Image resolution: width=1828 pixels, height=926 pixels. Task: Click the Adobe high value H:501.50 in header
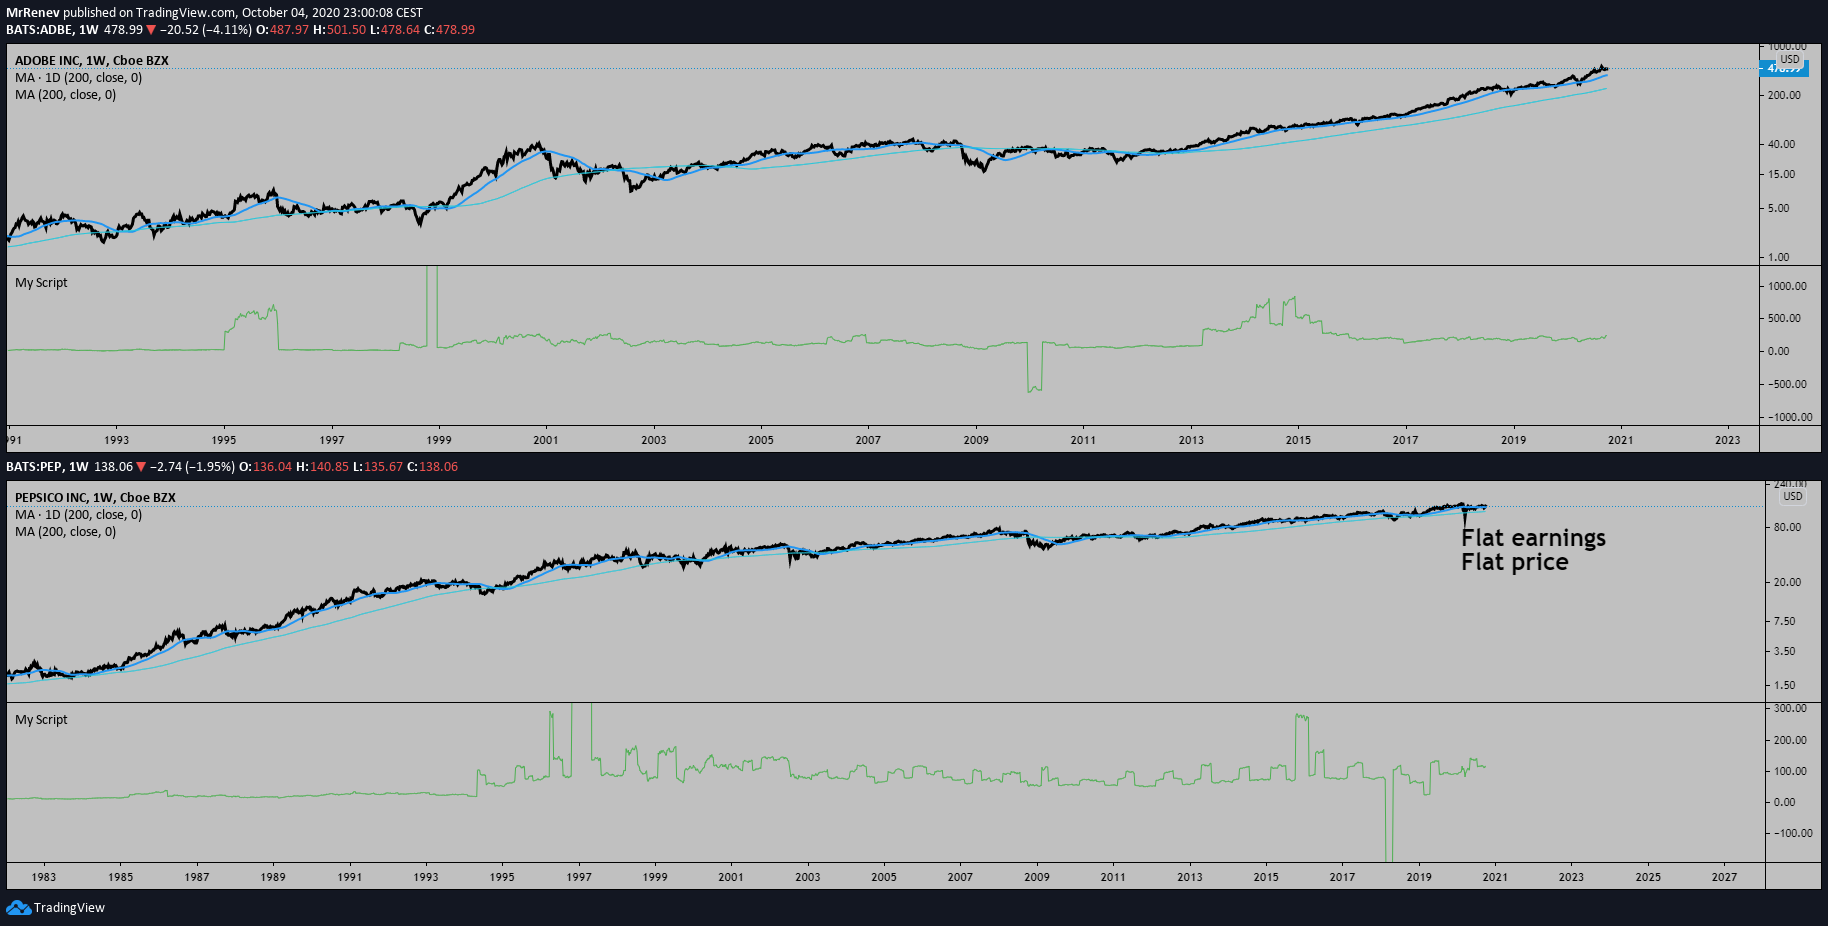[x=339, y=30]
